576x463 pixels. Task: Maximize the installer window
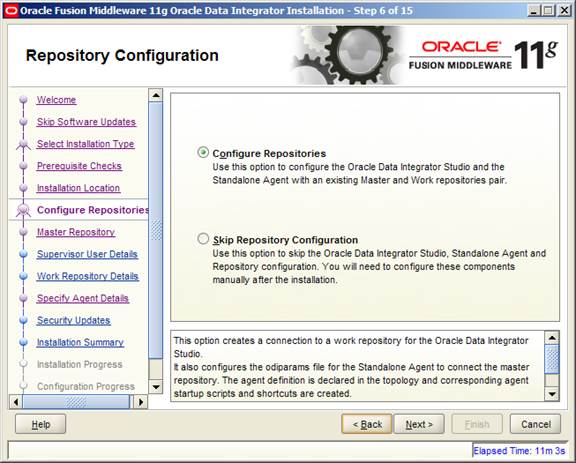pos(548,11)
